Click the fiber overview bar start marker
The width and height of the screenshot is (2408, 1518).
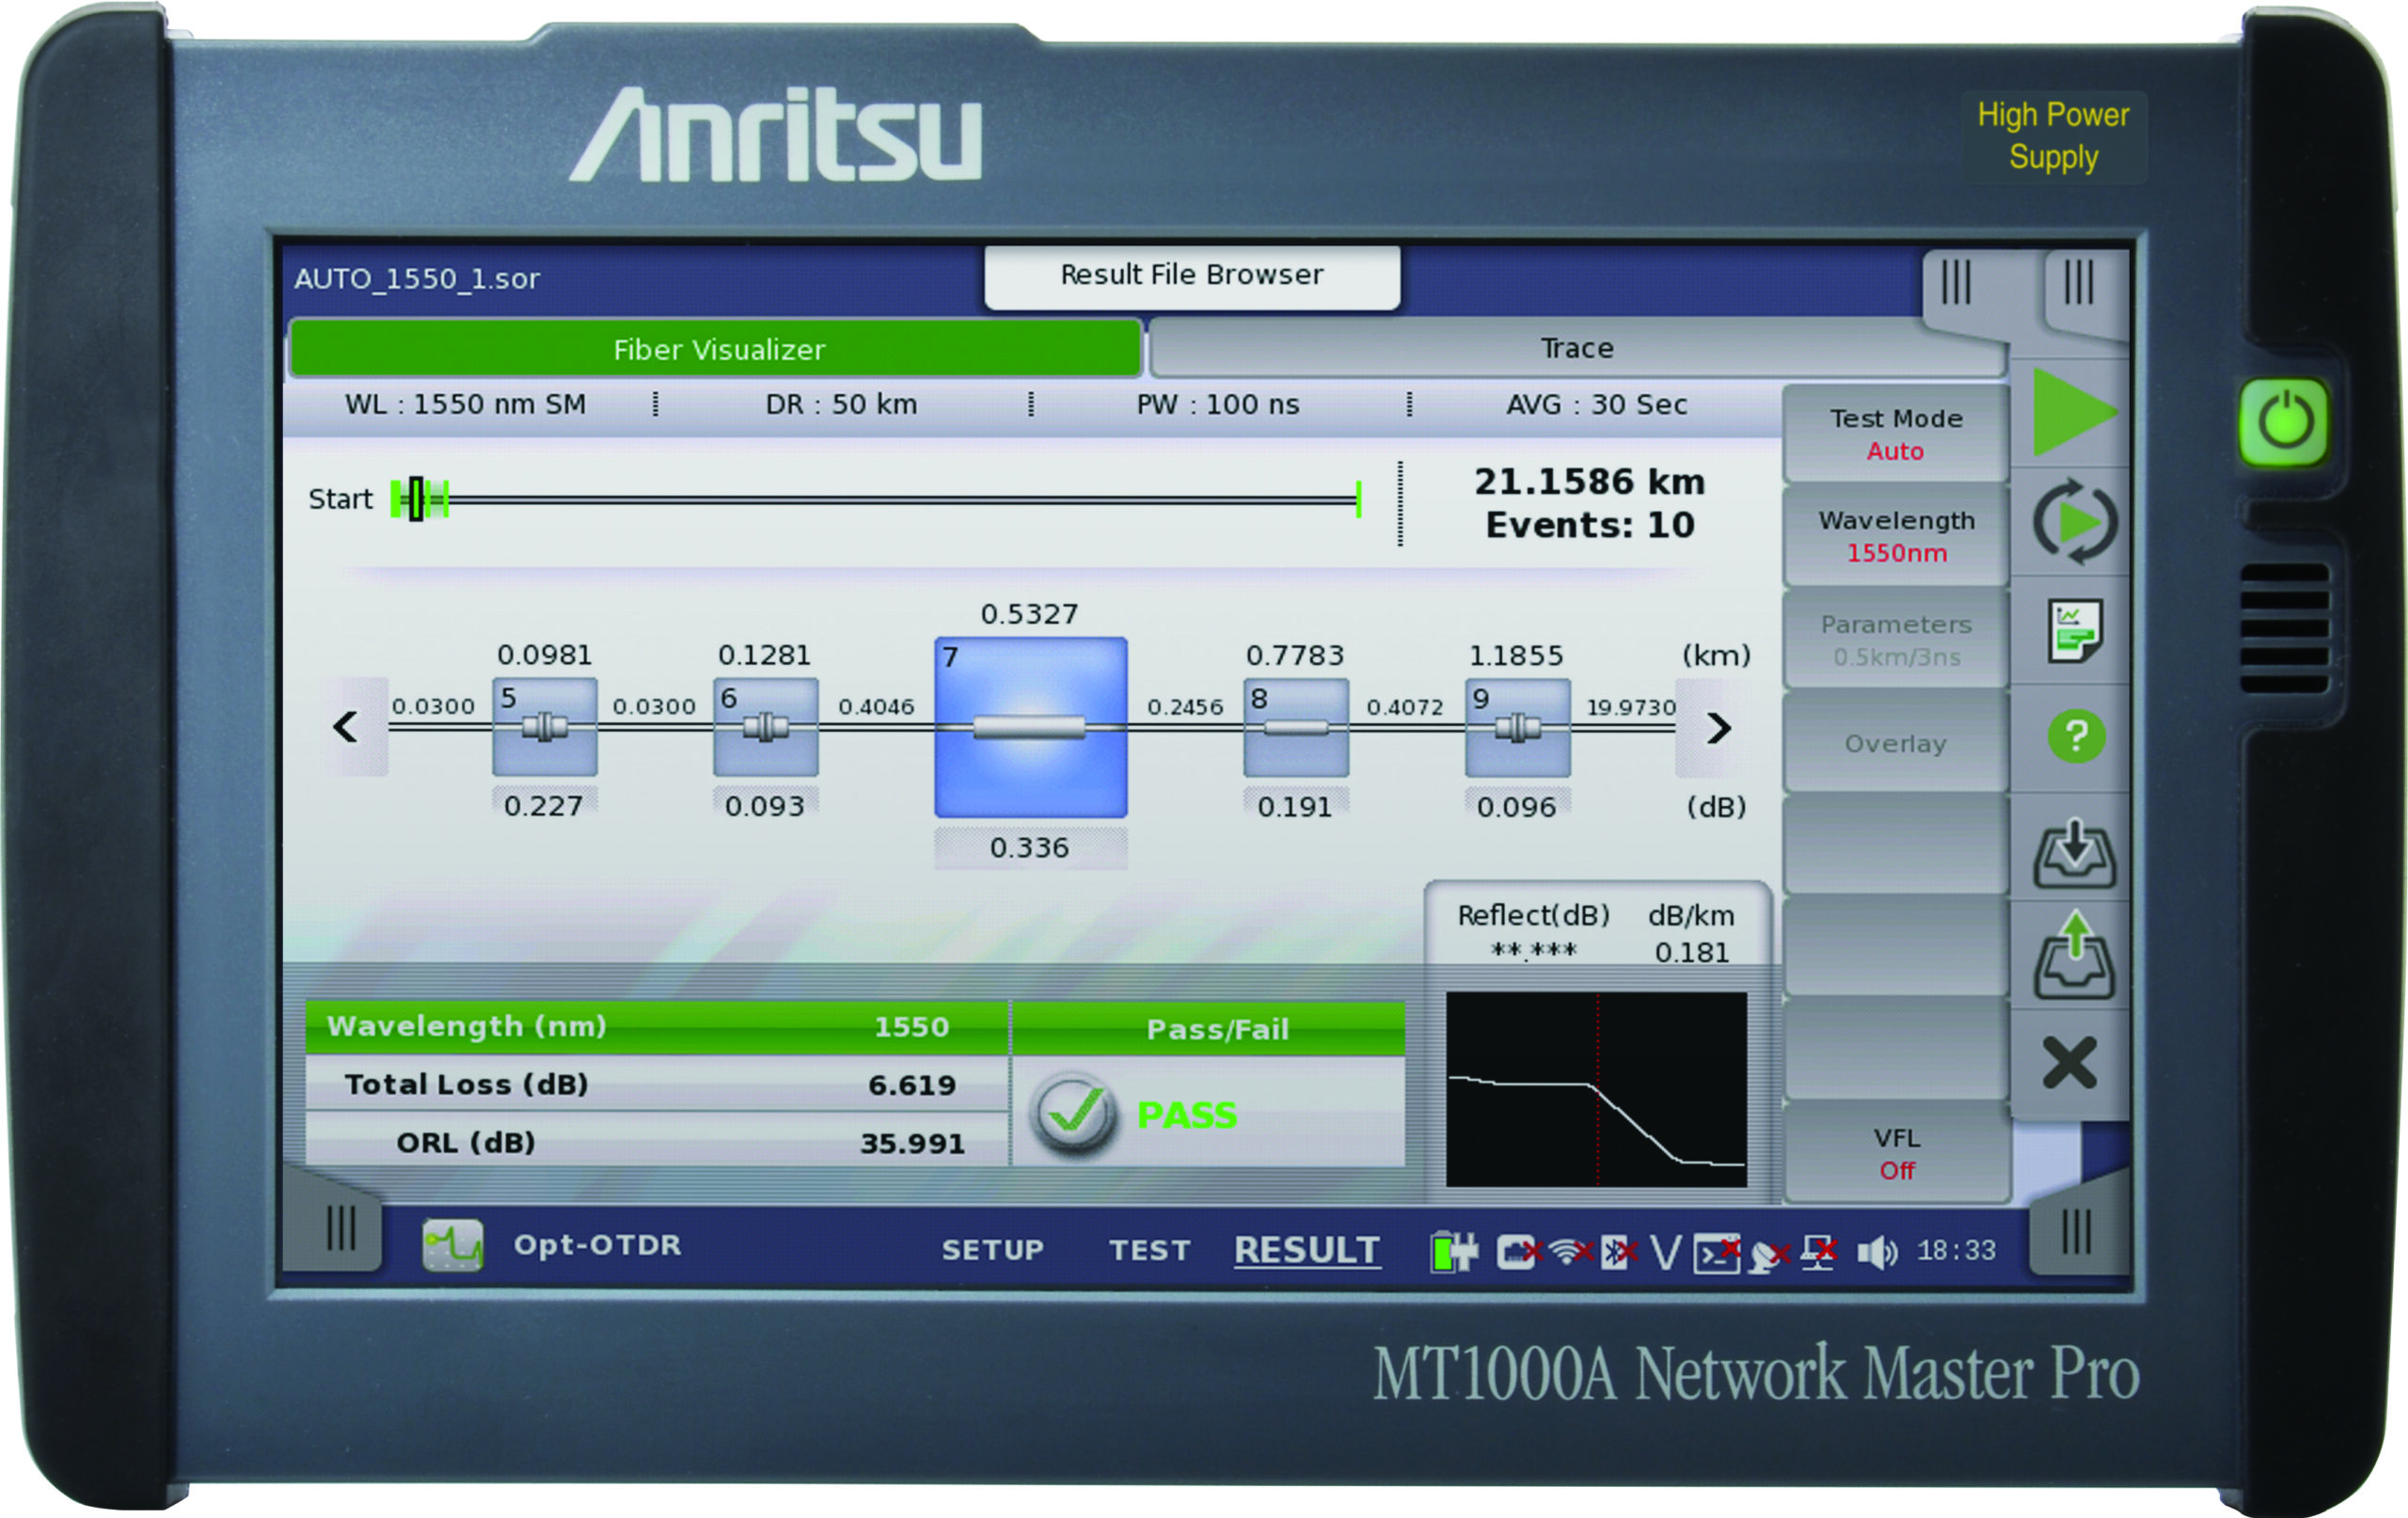coord(416,499)
